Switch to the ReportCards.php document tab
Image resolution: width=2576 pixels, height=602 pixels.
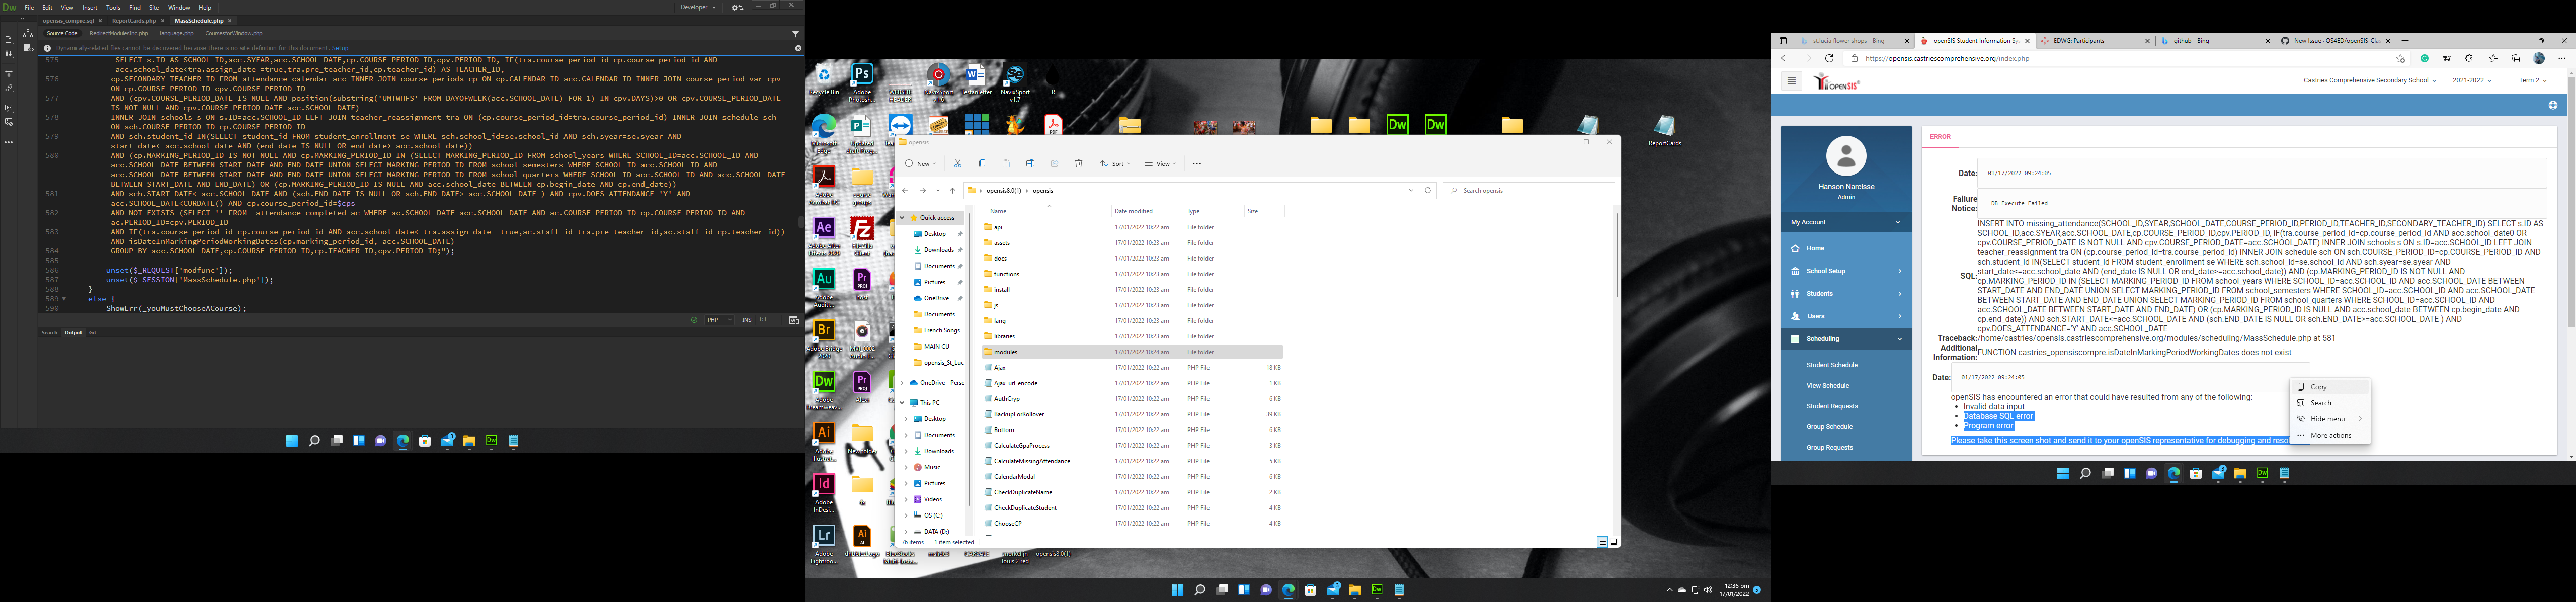click(x=133, y=20)
